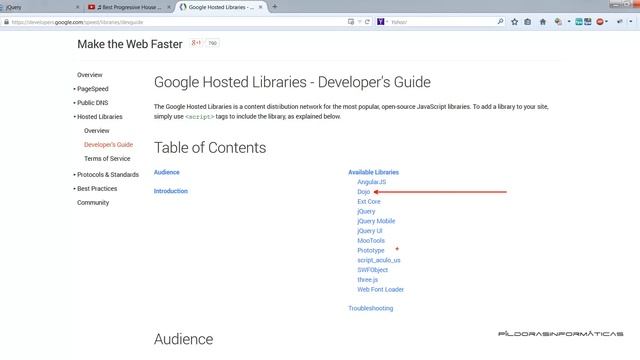Click the Google +1 button
640x360 pixels.
(x=196, y=43)
